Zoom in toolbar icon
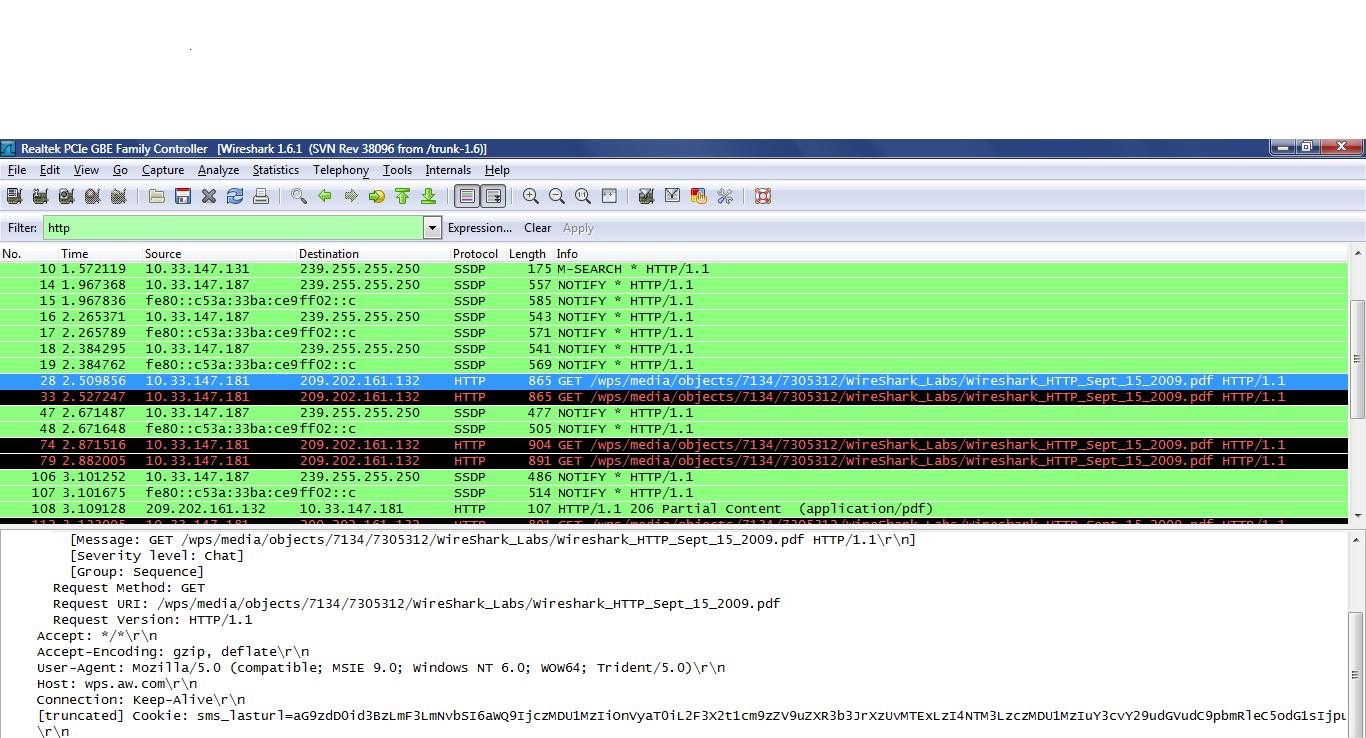The width and height of the screenshot is (1366, 738). (x=531, y=196)
